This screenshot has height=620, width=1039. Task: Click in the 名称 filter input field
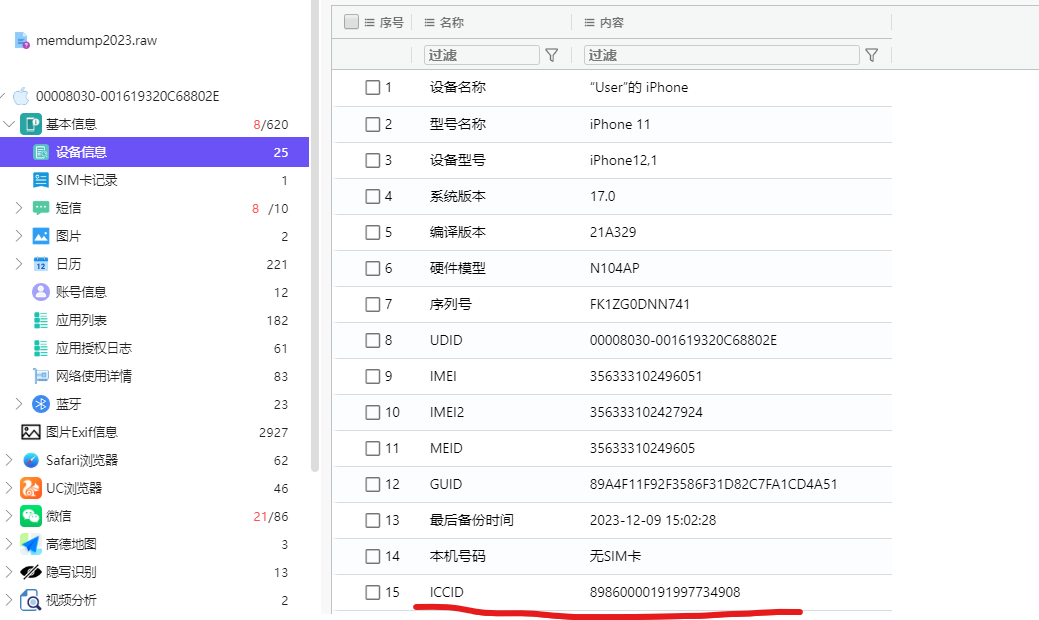point(482,55)
